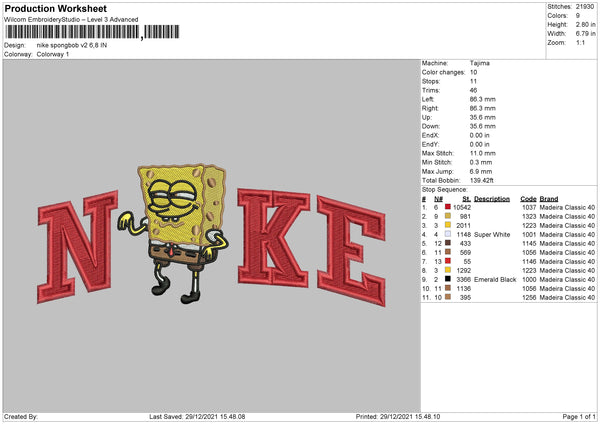600x424 pixels.
Task: Click the Max Jump value '6.9 mm'
Action: [x=481, y=171]
